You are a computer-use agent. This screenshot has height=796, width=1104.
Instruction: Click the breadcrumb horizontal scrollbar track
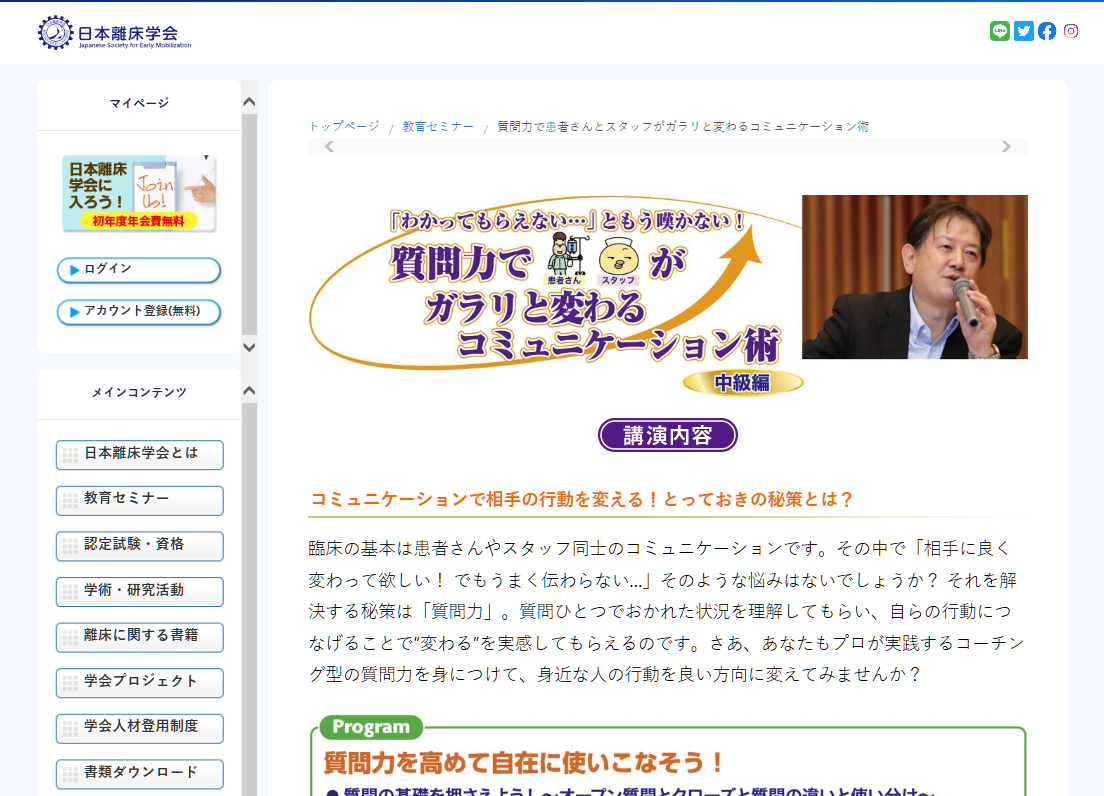667,146
